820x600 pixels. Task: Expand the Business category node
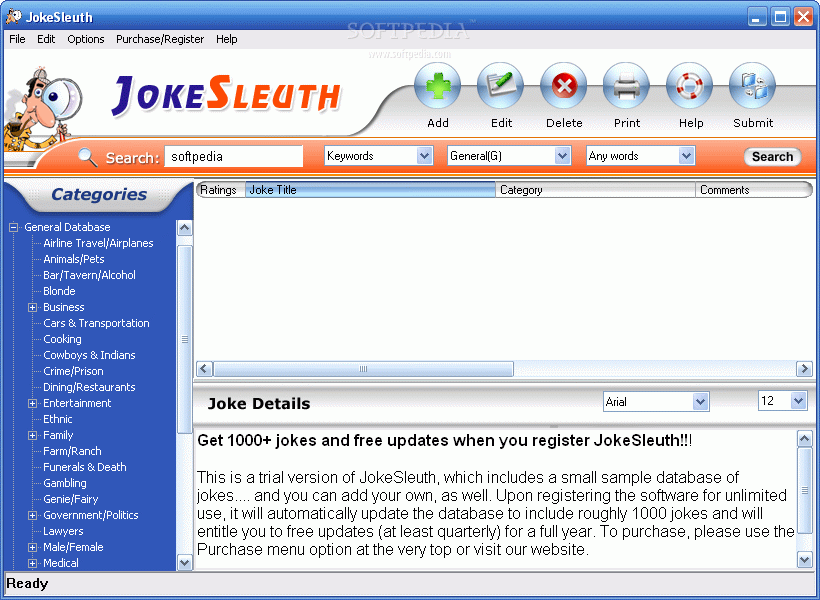(x=32, y=307)
